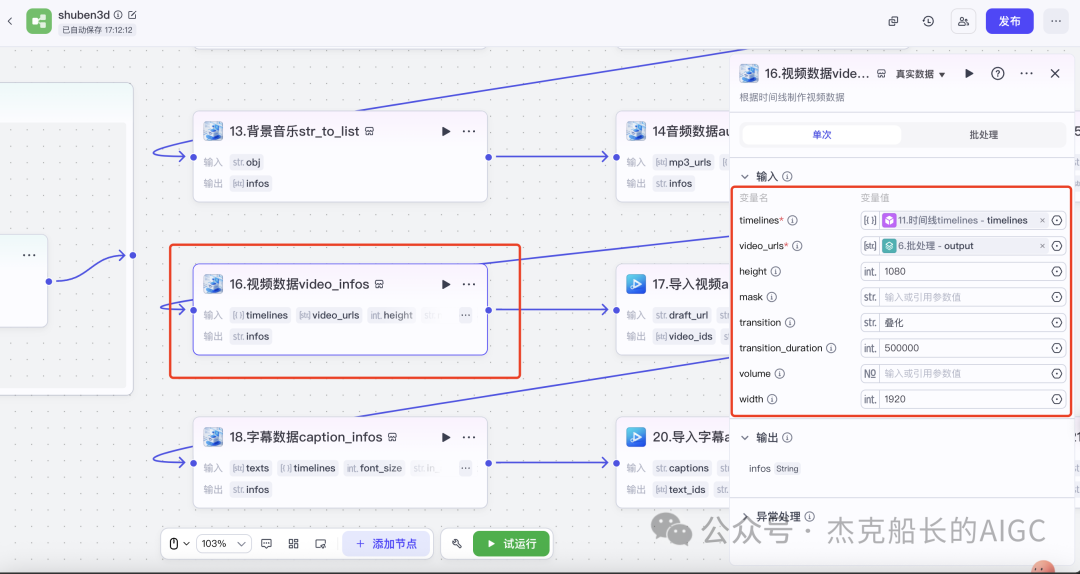1080x574 pixels.
Task: Expand hidden inputs of node 18 card
Action: pos(466,468)
